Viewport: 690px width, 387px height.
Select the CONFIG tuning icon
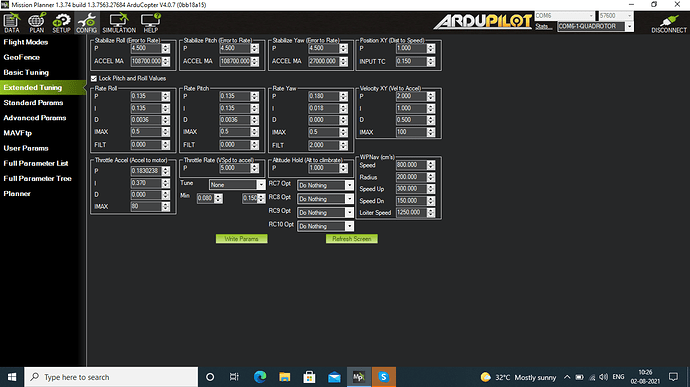click(x=86, y=23)
